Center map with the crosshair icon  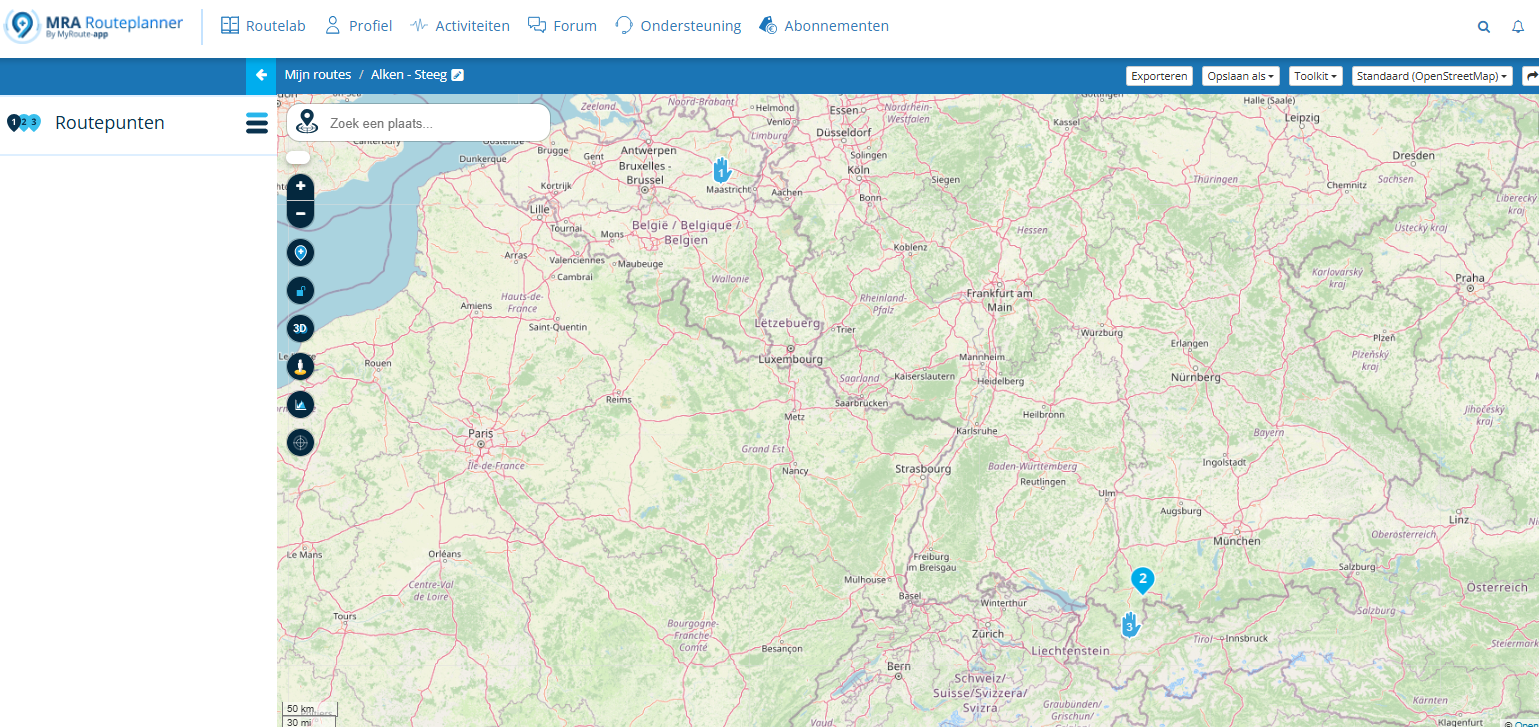tap(300, 442)
